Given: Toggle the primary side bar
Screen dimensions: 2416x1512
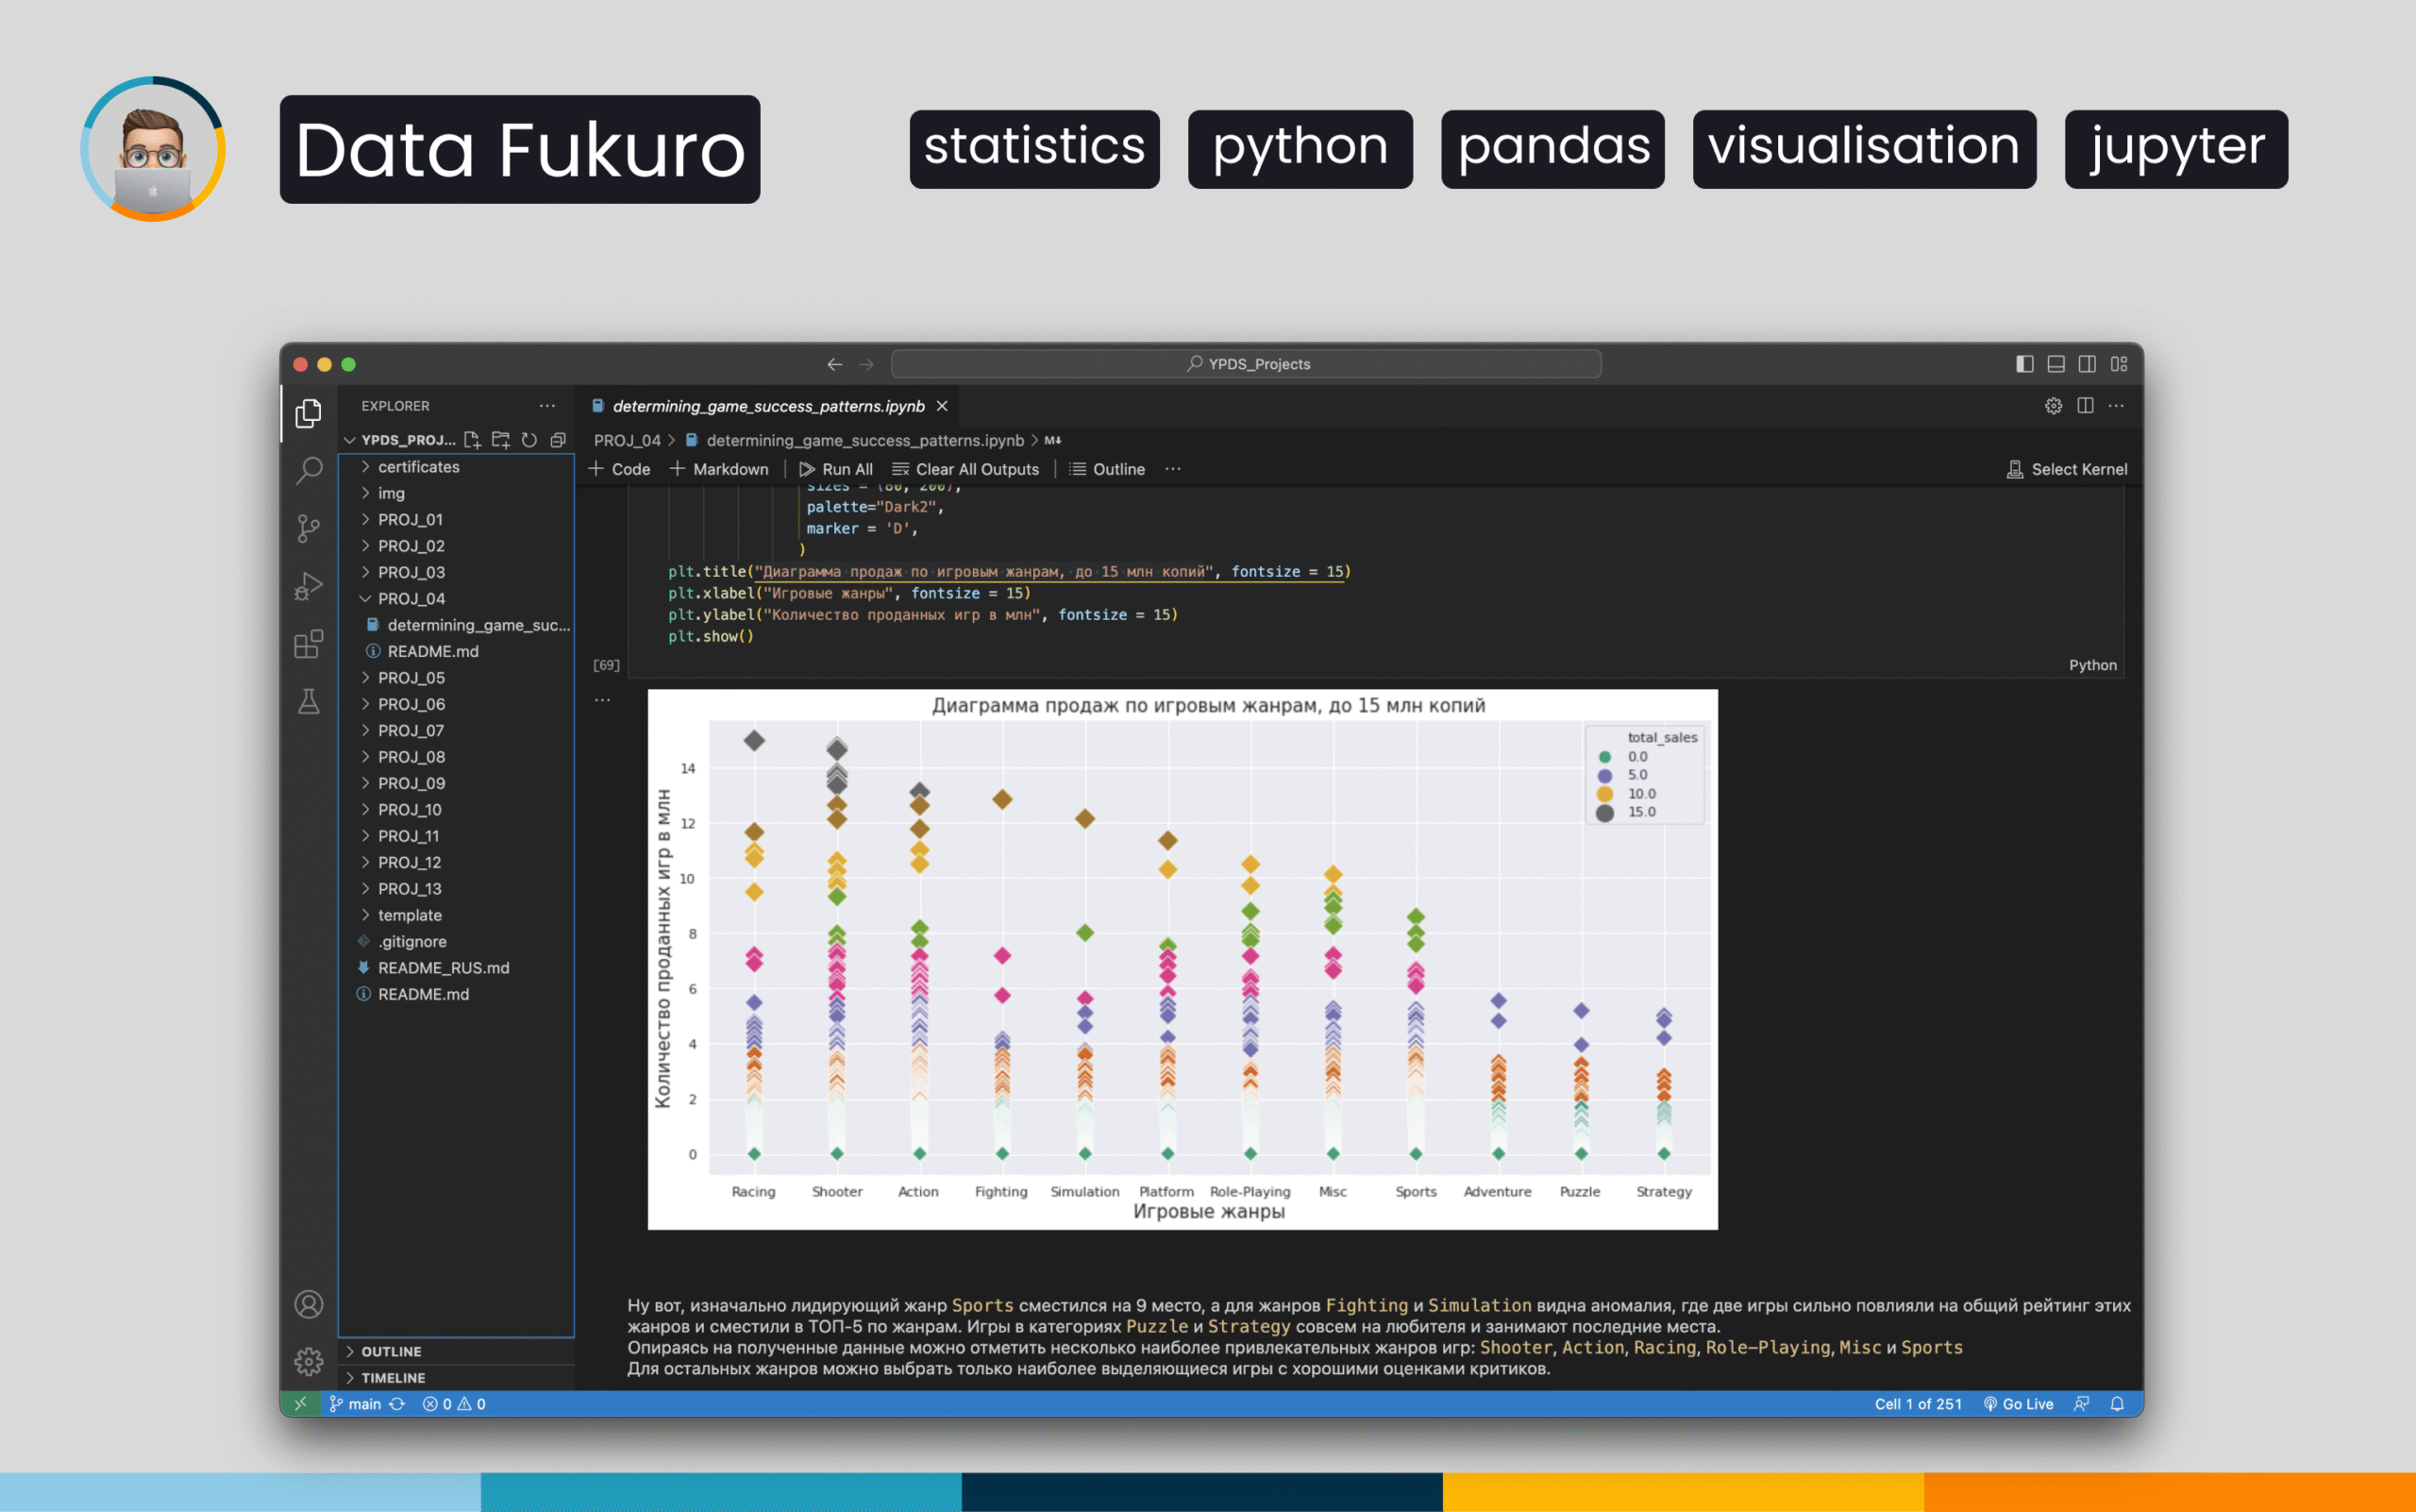Looking at the screenshot, I should point(2024,364).
